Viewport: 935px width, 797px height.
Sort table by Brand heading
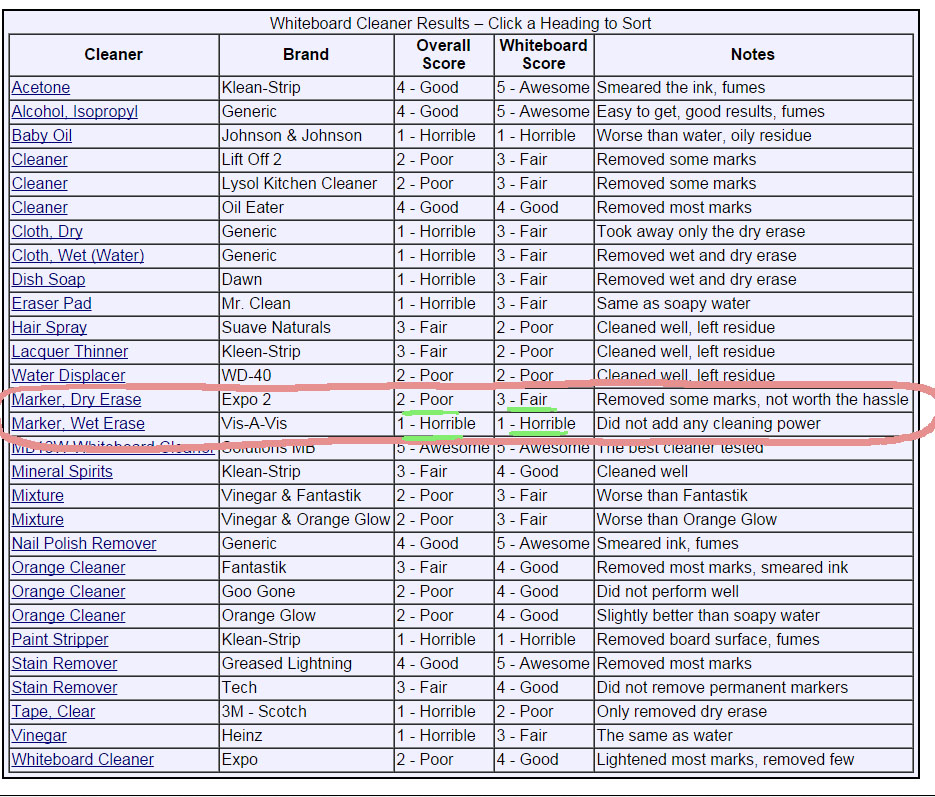[x=305, y=54]
